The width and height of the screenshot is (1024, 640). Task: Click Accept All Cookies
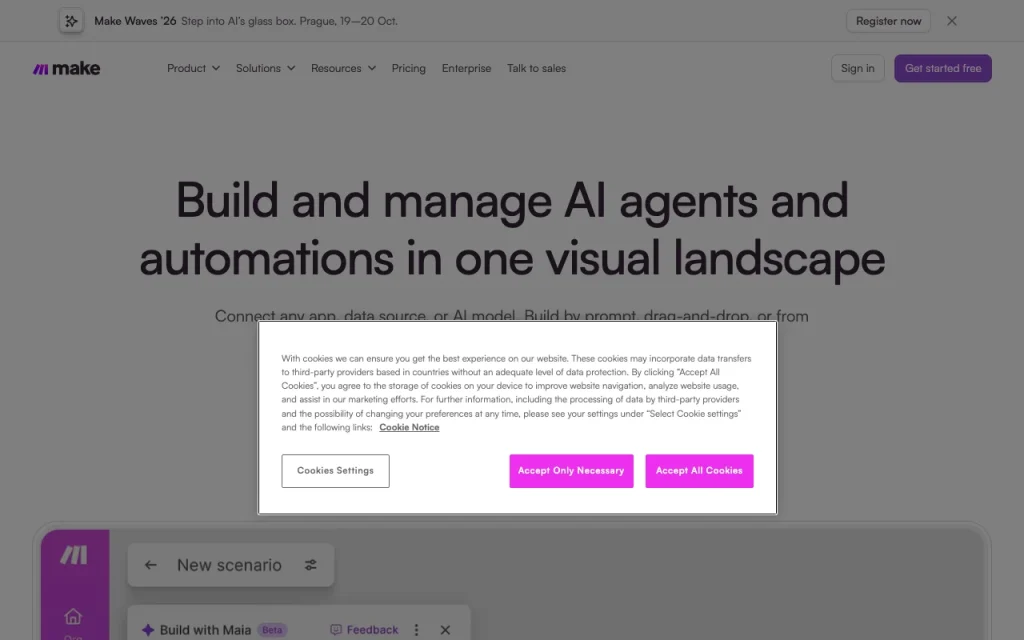[699, 471]
